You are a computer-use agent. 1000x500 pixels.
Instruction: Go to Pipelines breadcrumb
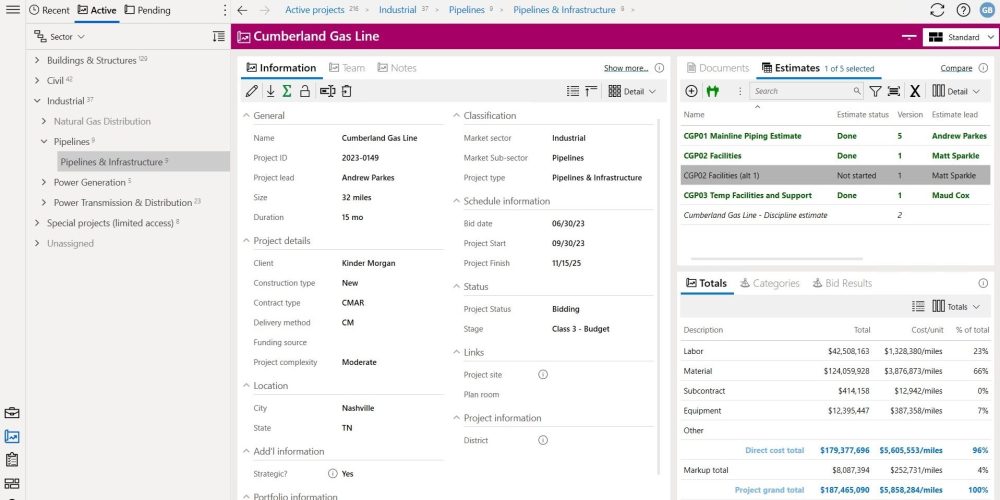[x=466, y=10]
